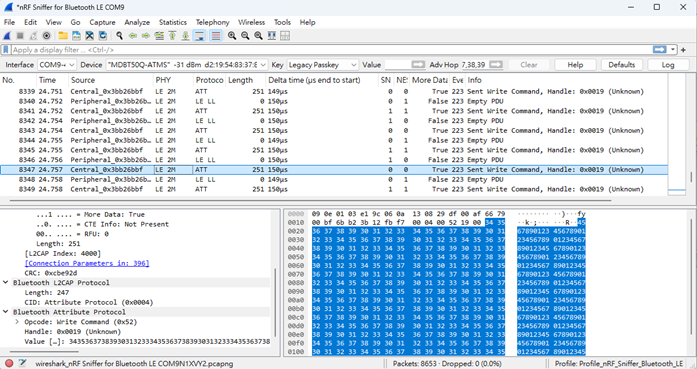Image resolution: width=697 pixels, height=369 pixels.
Task: Open the Key Legacy Passkey dropdown
Action: tap(322, 65)
